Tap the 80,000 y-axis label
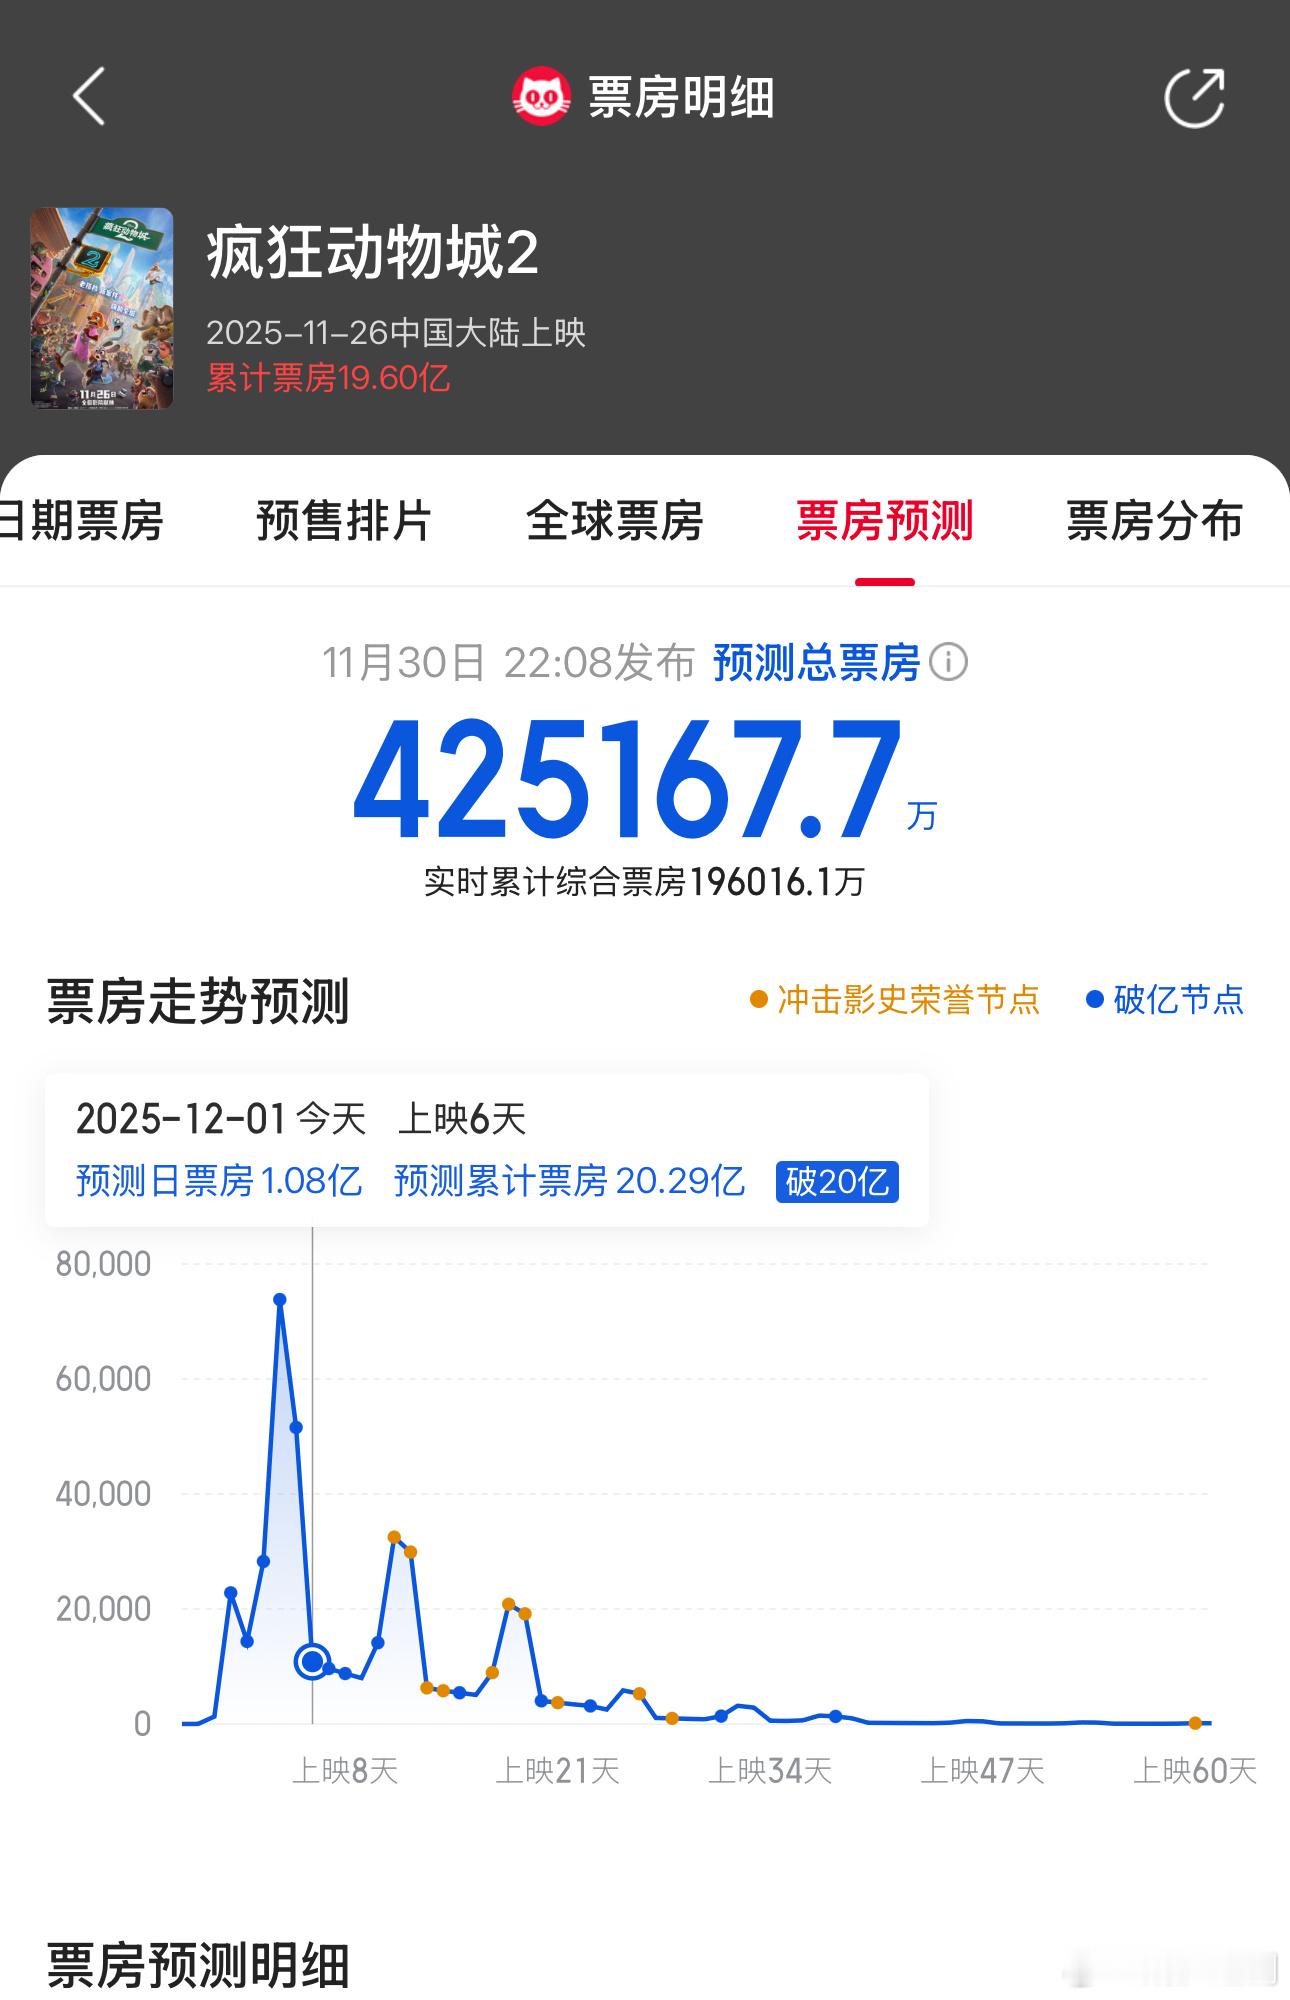 tap(103, 1264)
